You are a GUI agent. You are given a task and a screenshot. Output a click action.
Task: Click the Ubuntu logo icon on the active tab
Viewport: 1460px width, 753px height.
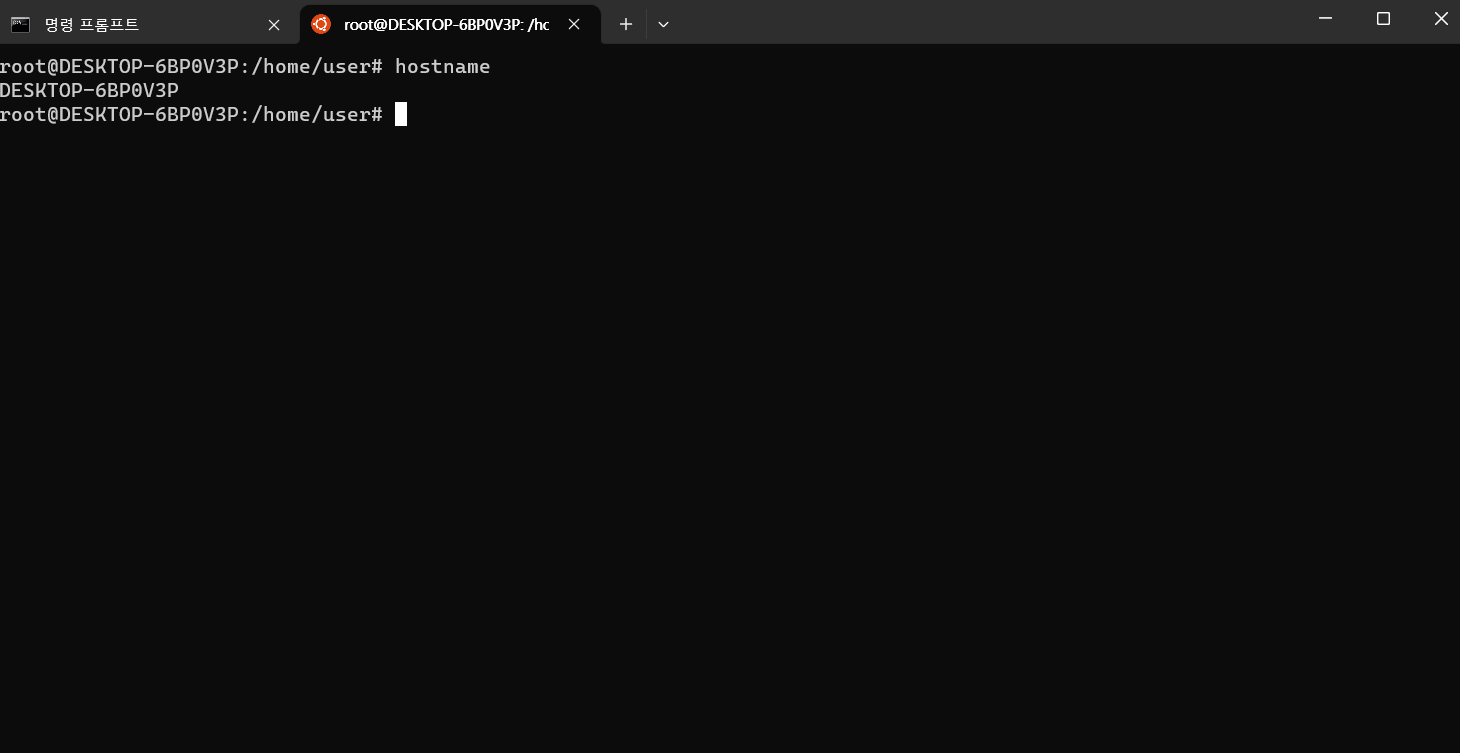tap(321, 24)
